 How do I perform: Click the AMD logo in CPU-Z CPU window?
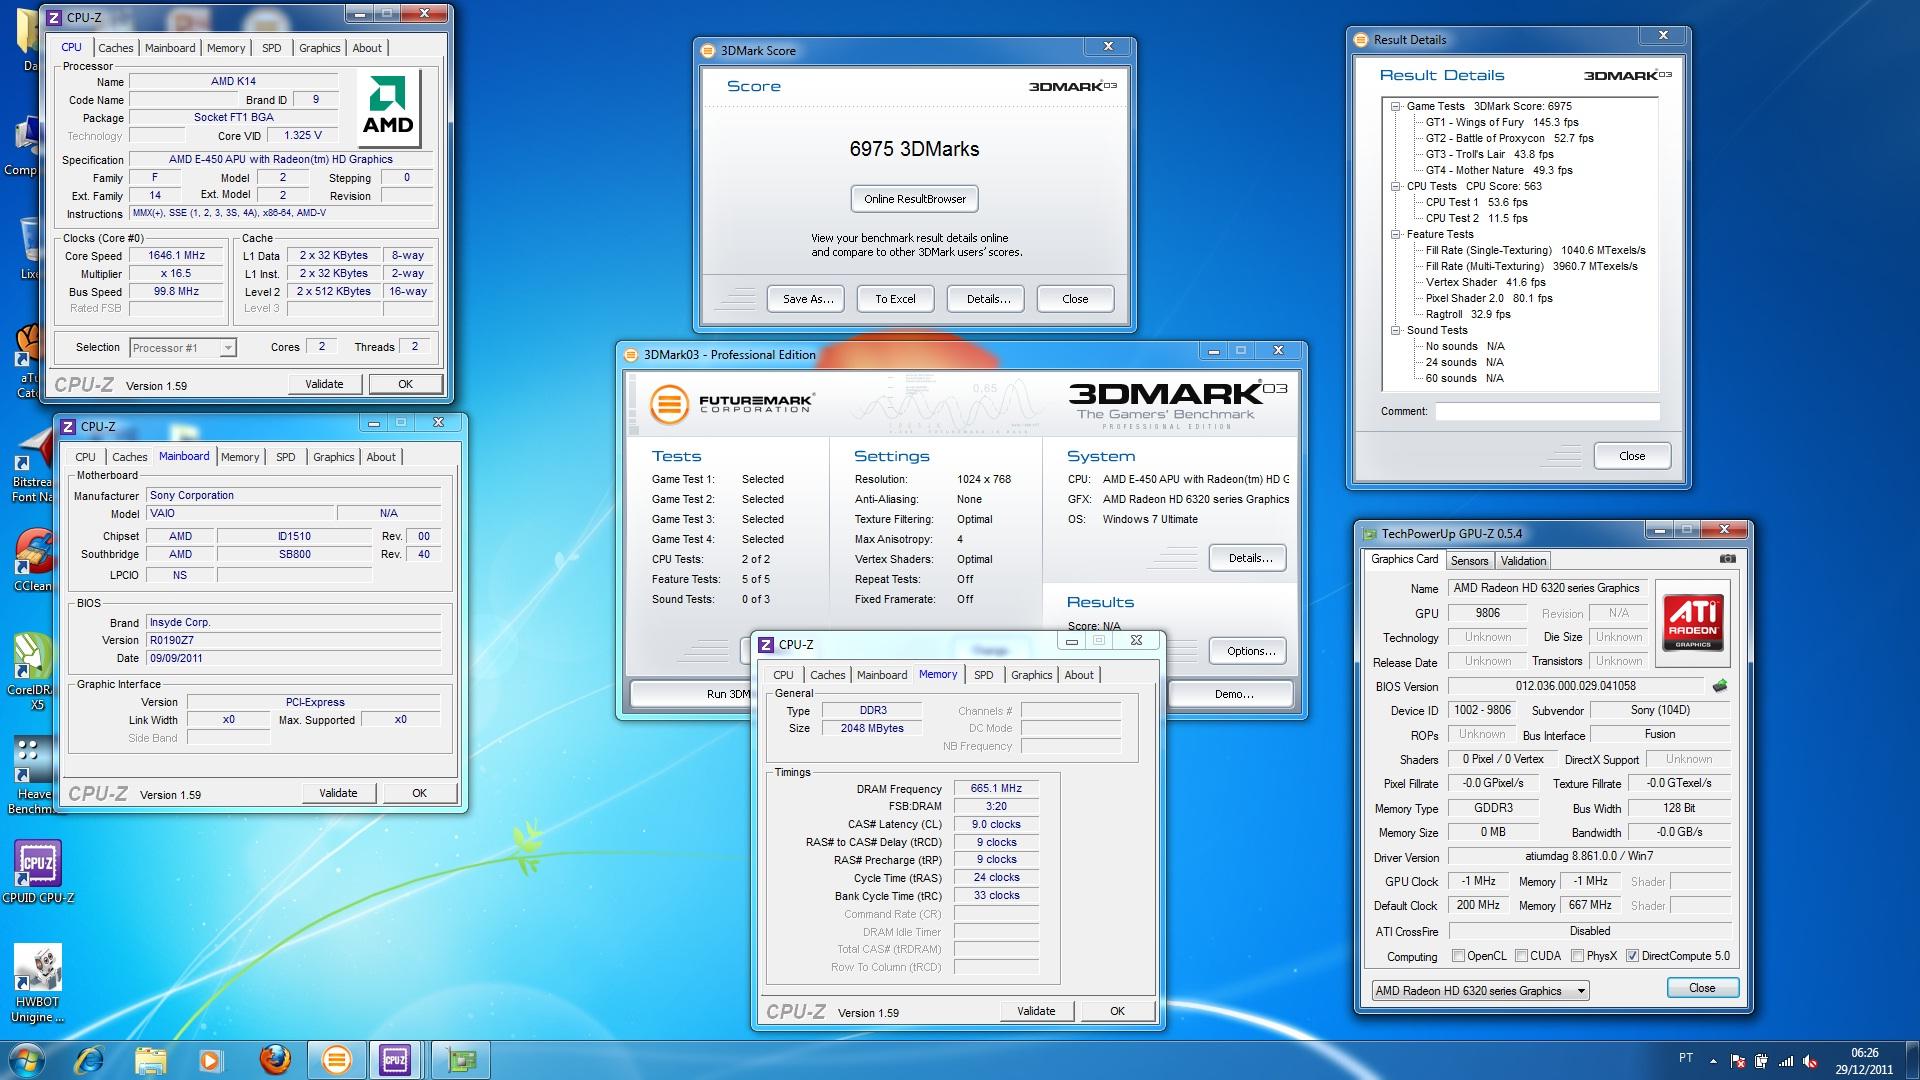pyautogui.click(x=388, y=108)
